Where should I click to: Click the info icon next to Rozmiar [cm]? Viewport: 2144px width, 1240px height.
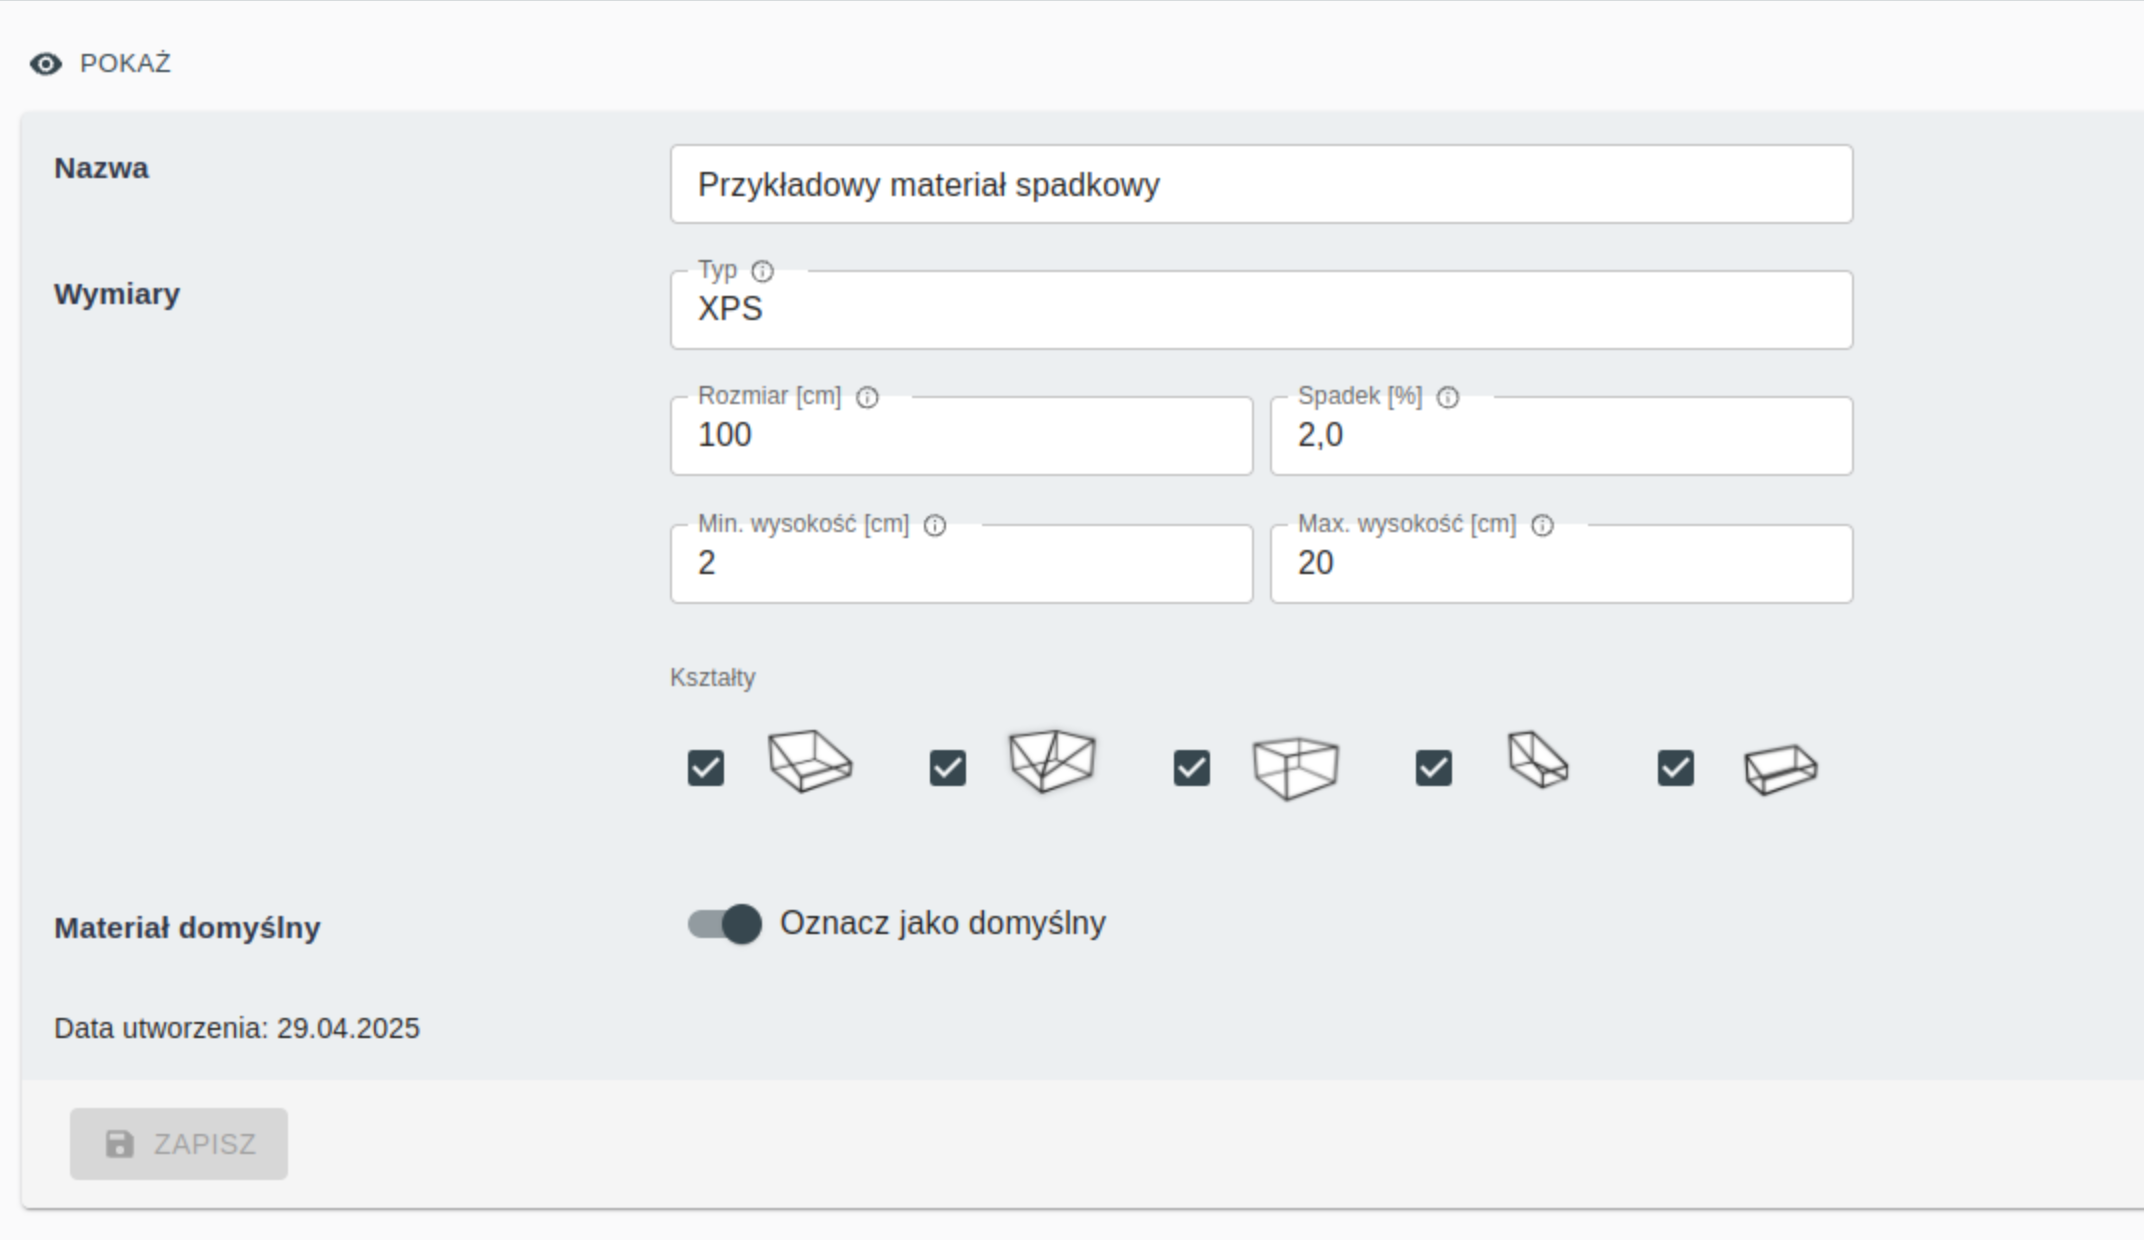pyautogui.click(x=867, y=397)
